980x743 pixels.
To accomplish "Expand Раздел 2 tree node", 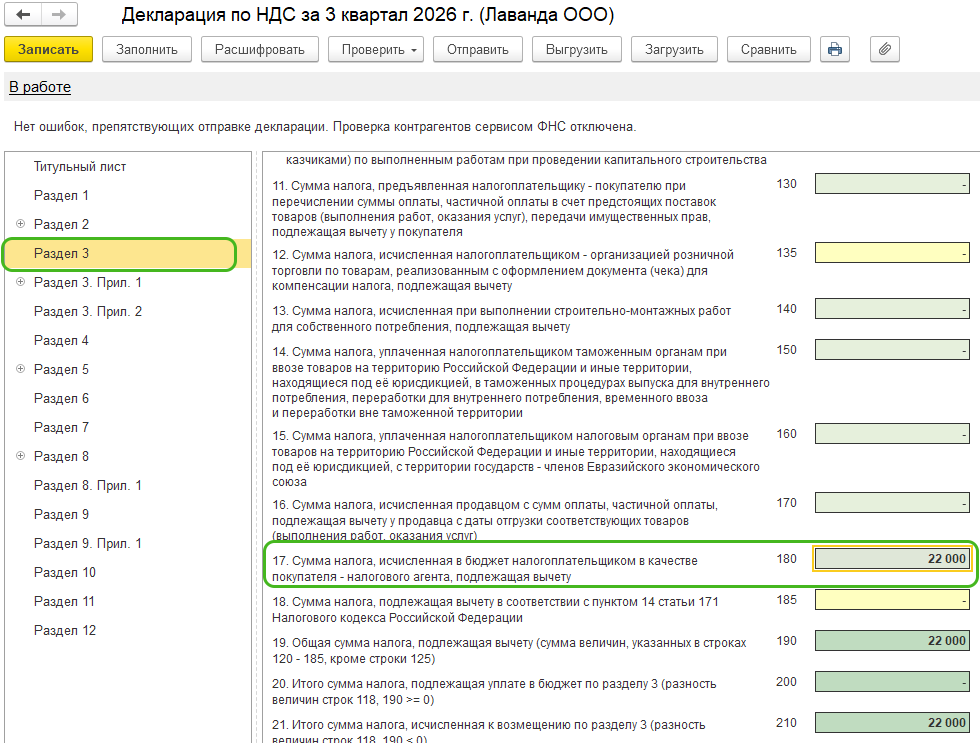I will click(21, 224).
